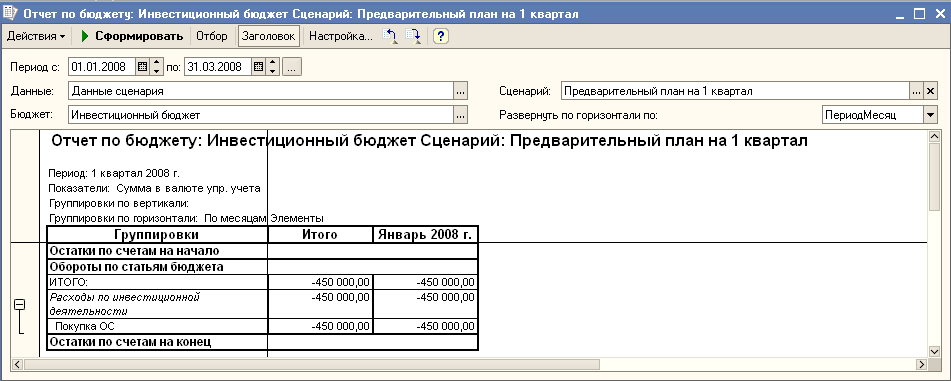
Task: Click the horizontal scrollbar thumb
Action: click(312, 364)
